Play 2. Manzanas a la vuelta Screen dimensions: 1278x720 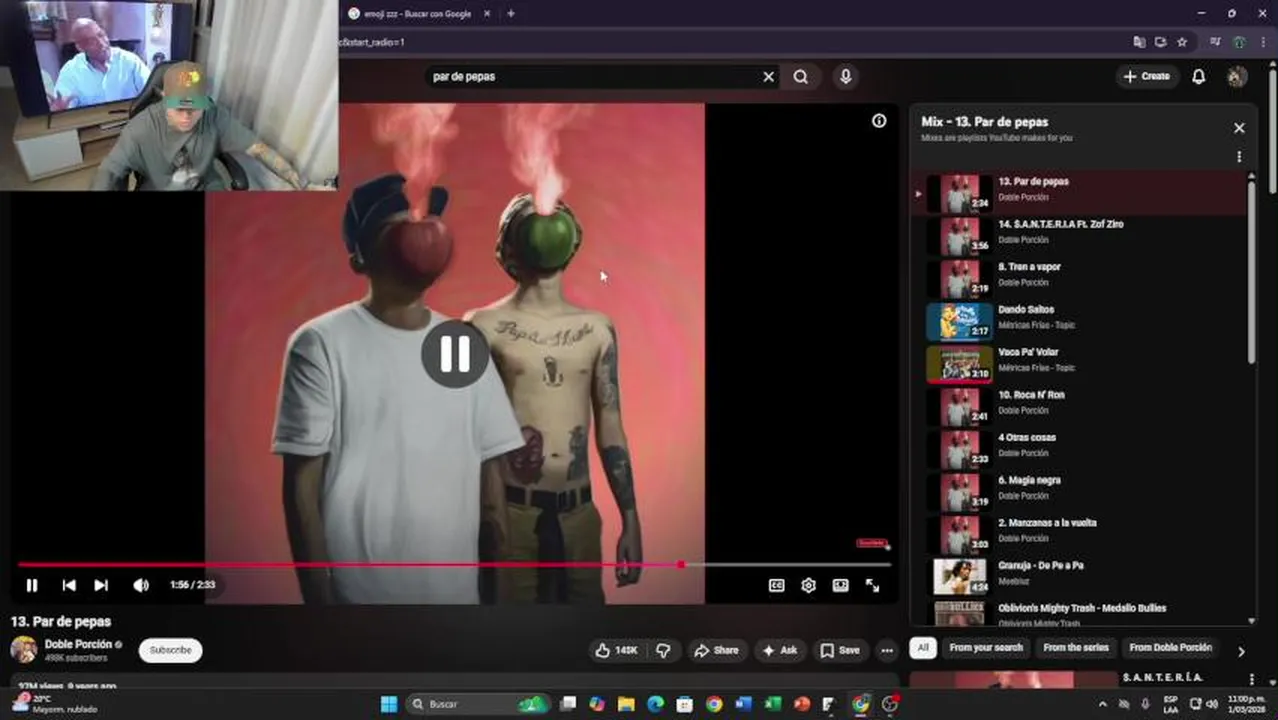[x=1080, y=535]
